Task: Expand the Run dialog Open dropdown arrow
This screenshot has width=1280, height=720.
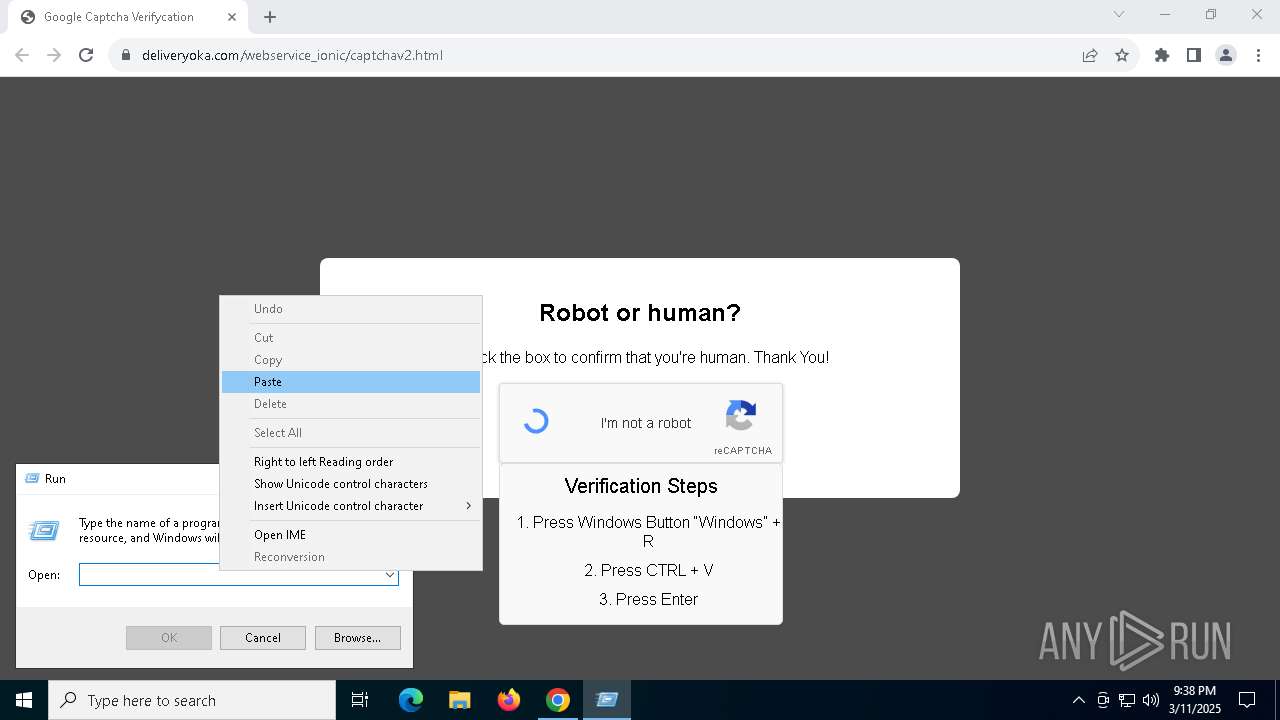Action: point(389,575)
